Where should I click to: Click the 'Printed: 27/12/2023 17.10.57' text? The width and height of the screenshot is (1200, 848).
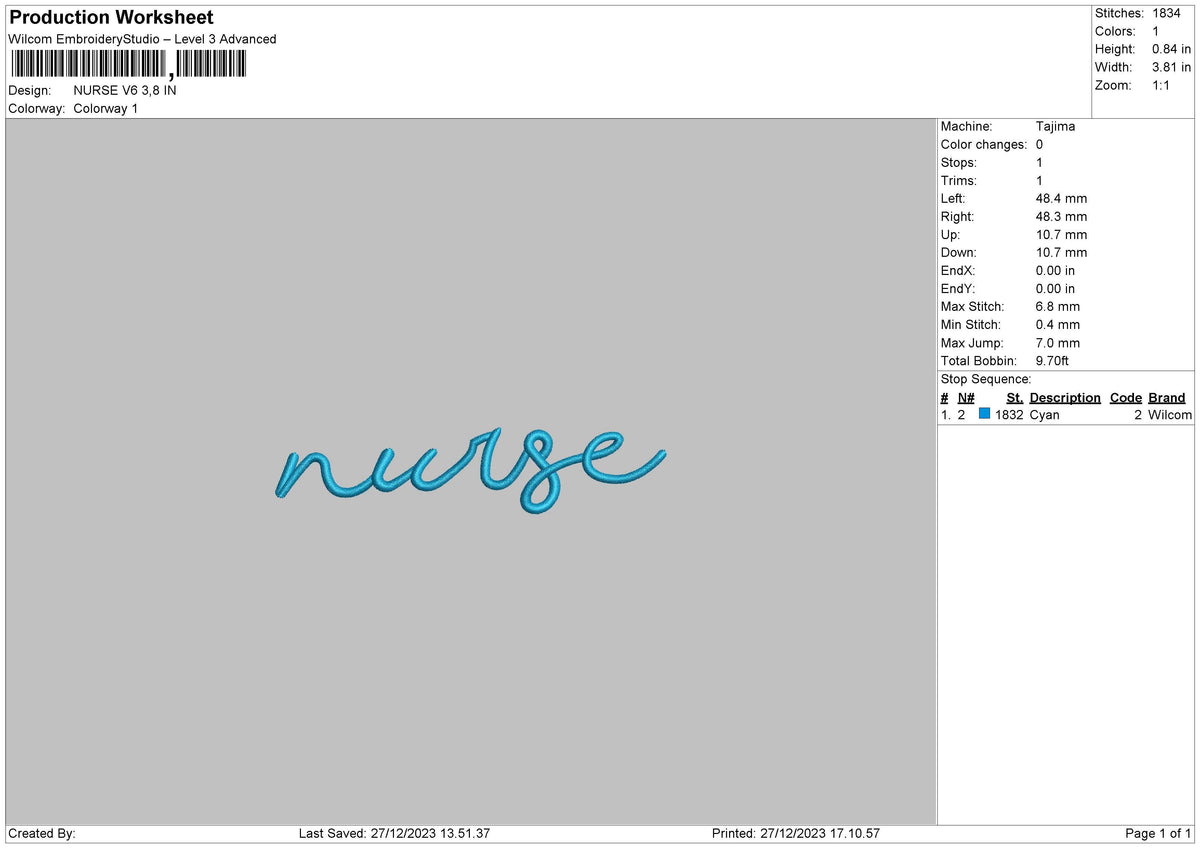pos(796,833)
